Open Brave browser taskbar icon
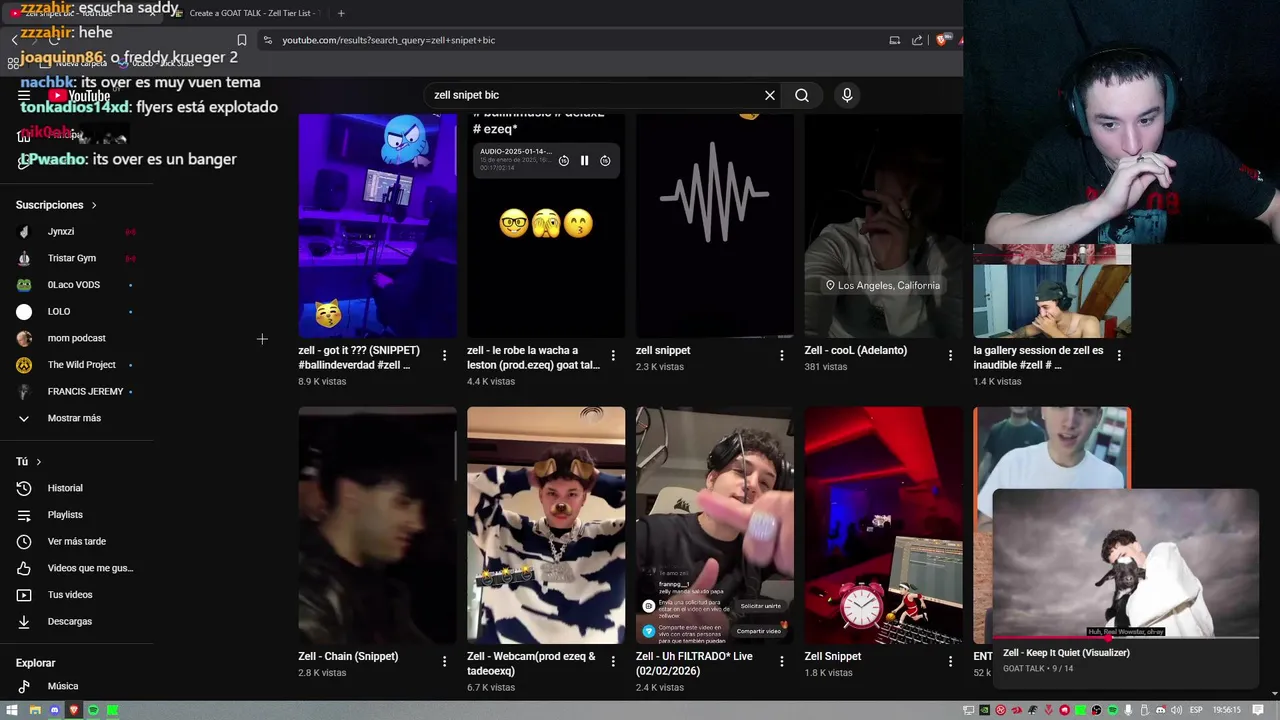 73,710
